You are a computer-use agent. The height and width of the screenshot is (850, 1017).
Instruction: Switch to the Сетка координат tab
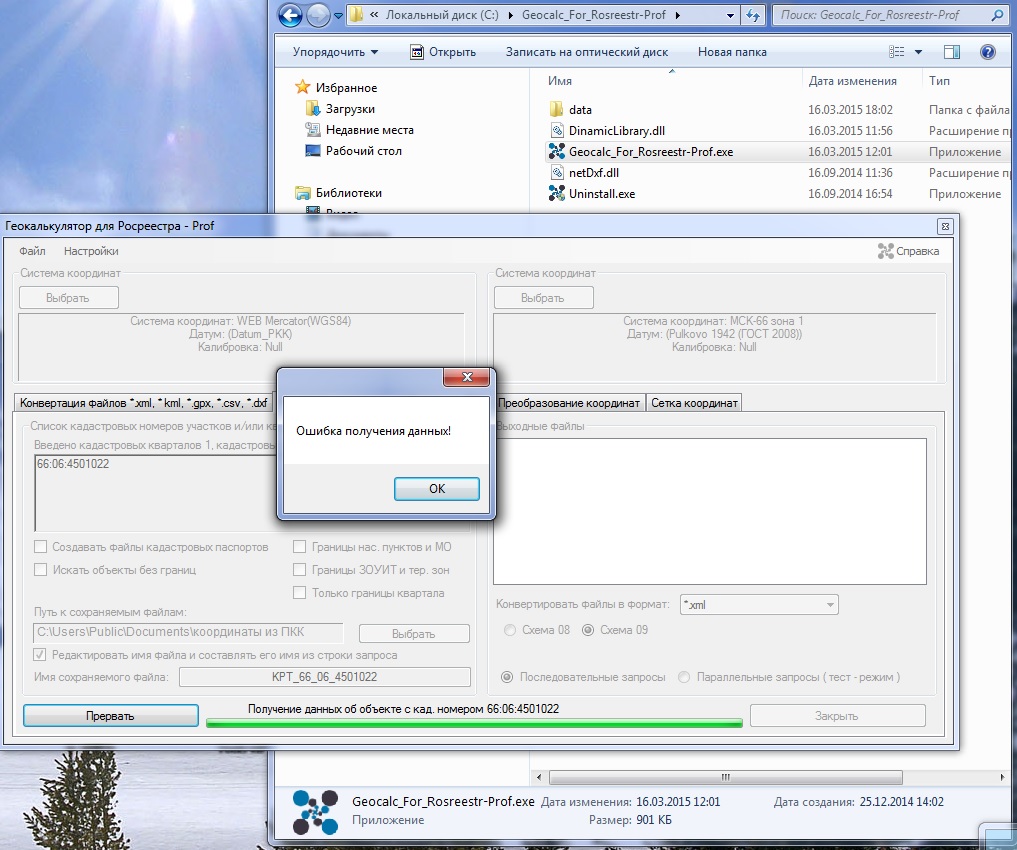694,403
